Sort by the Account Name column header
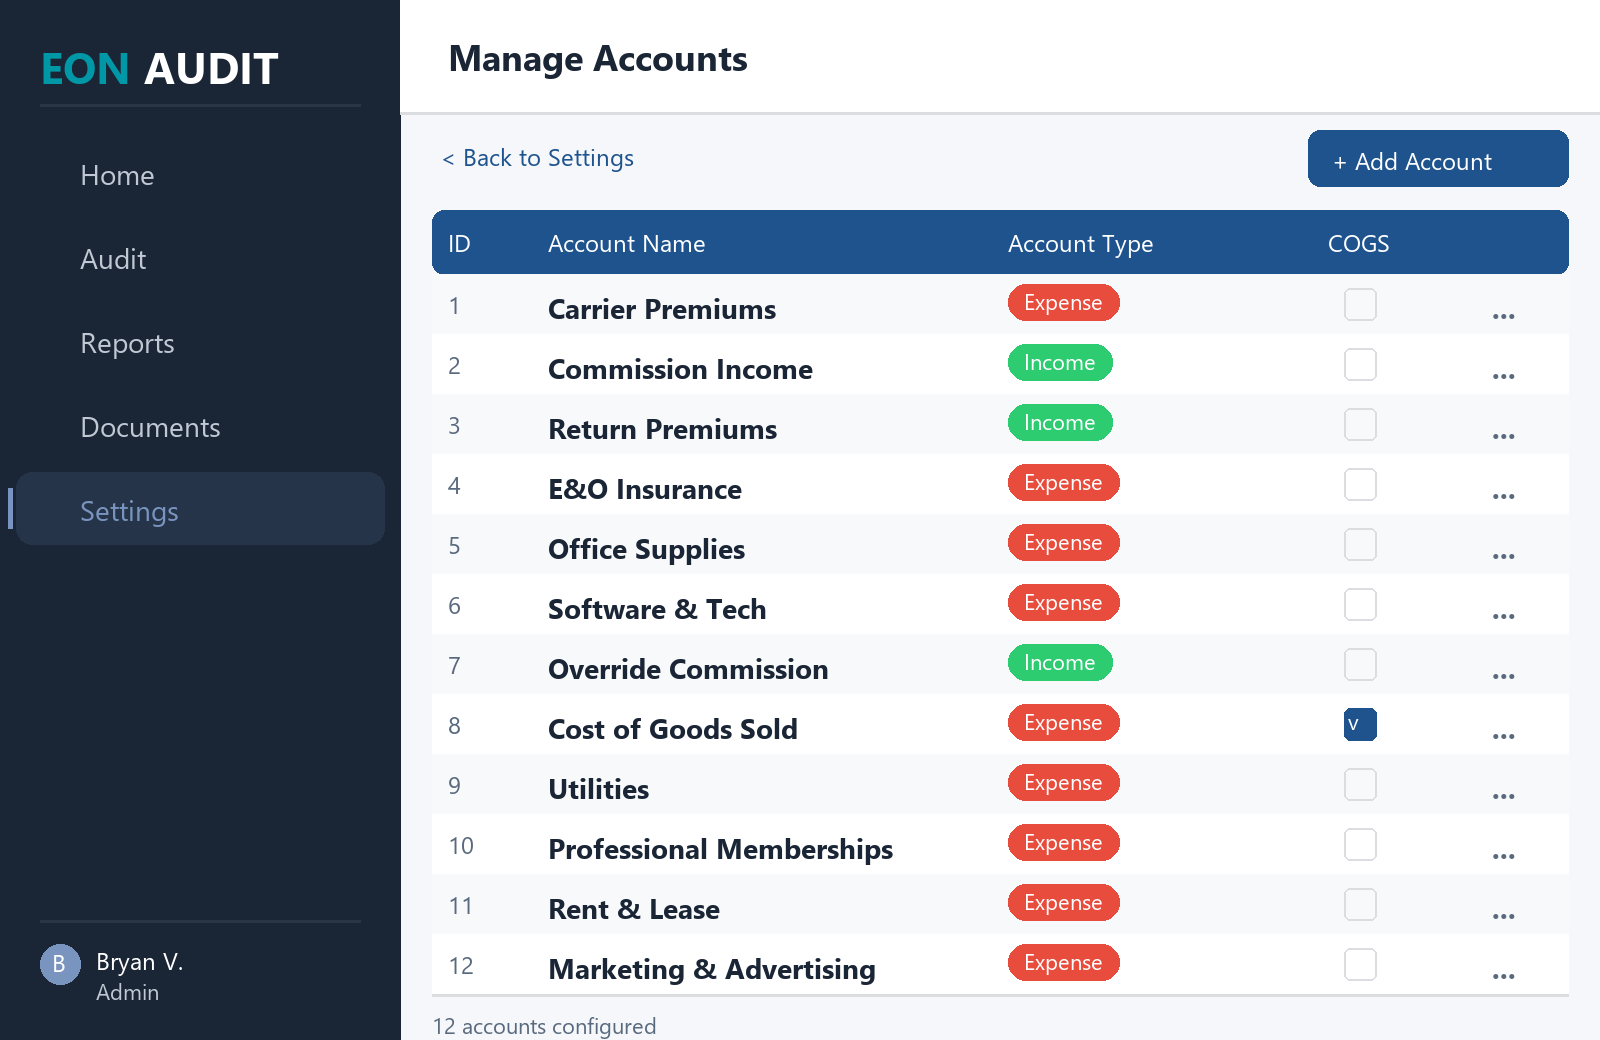This screenshot has height=1040, width=1600. click(x=626, y=243)
